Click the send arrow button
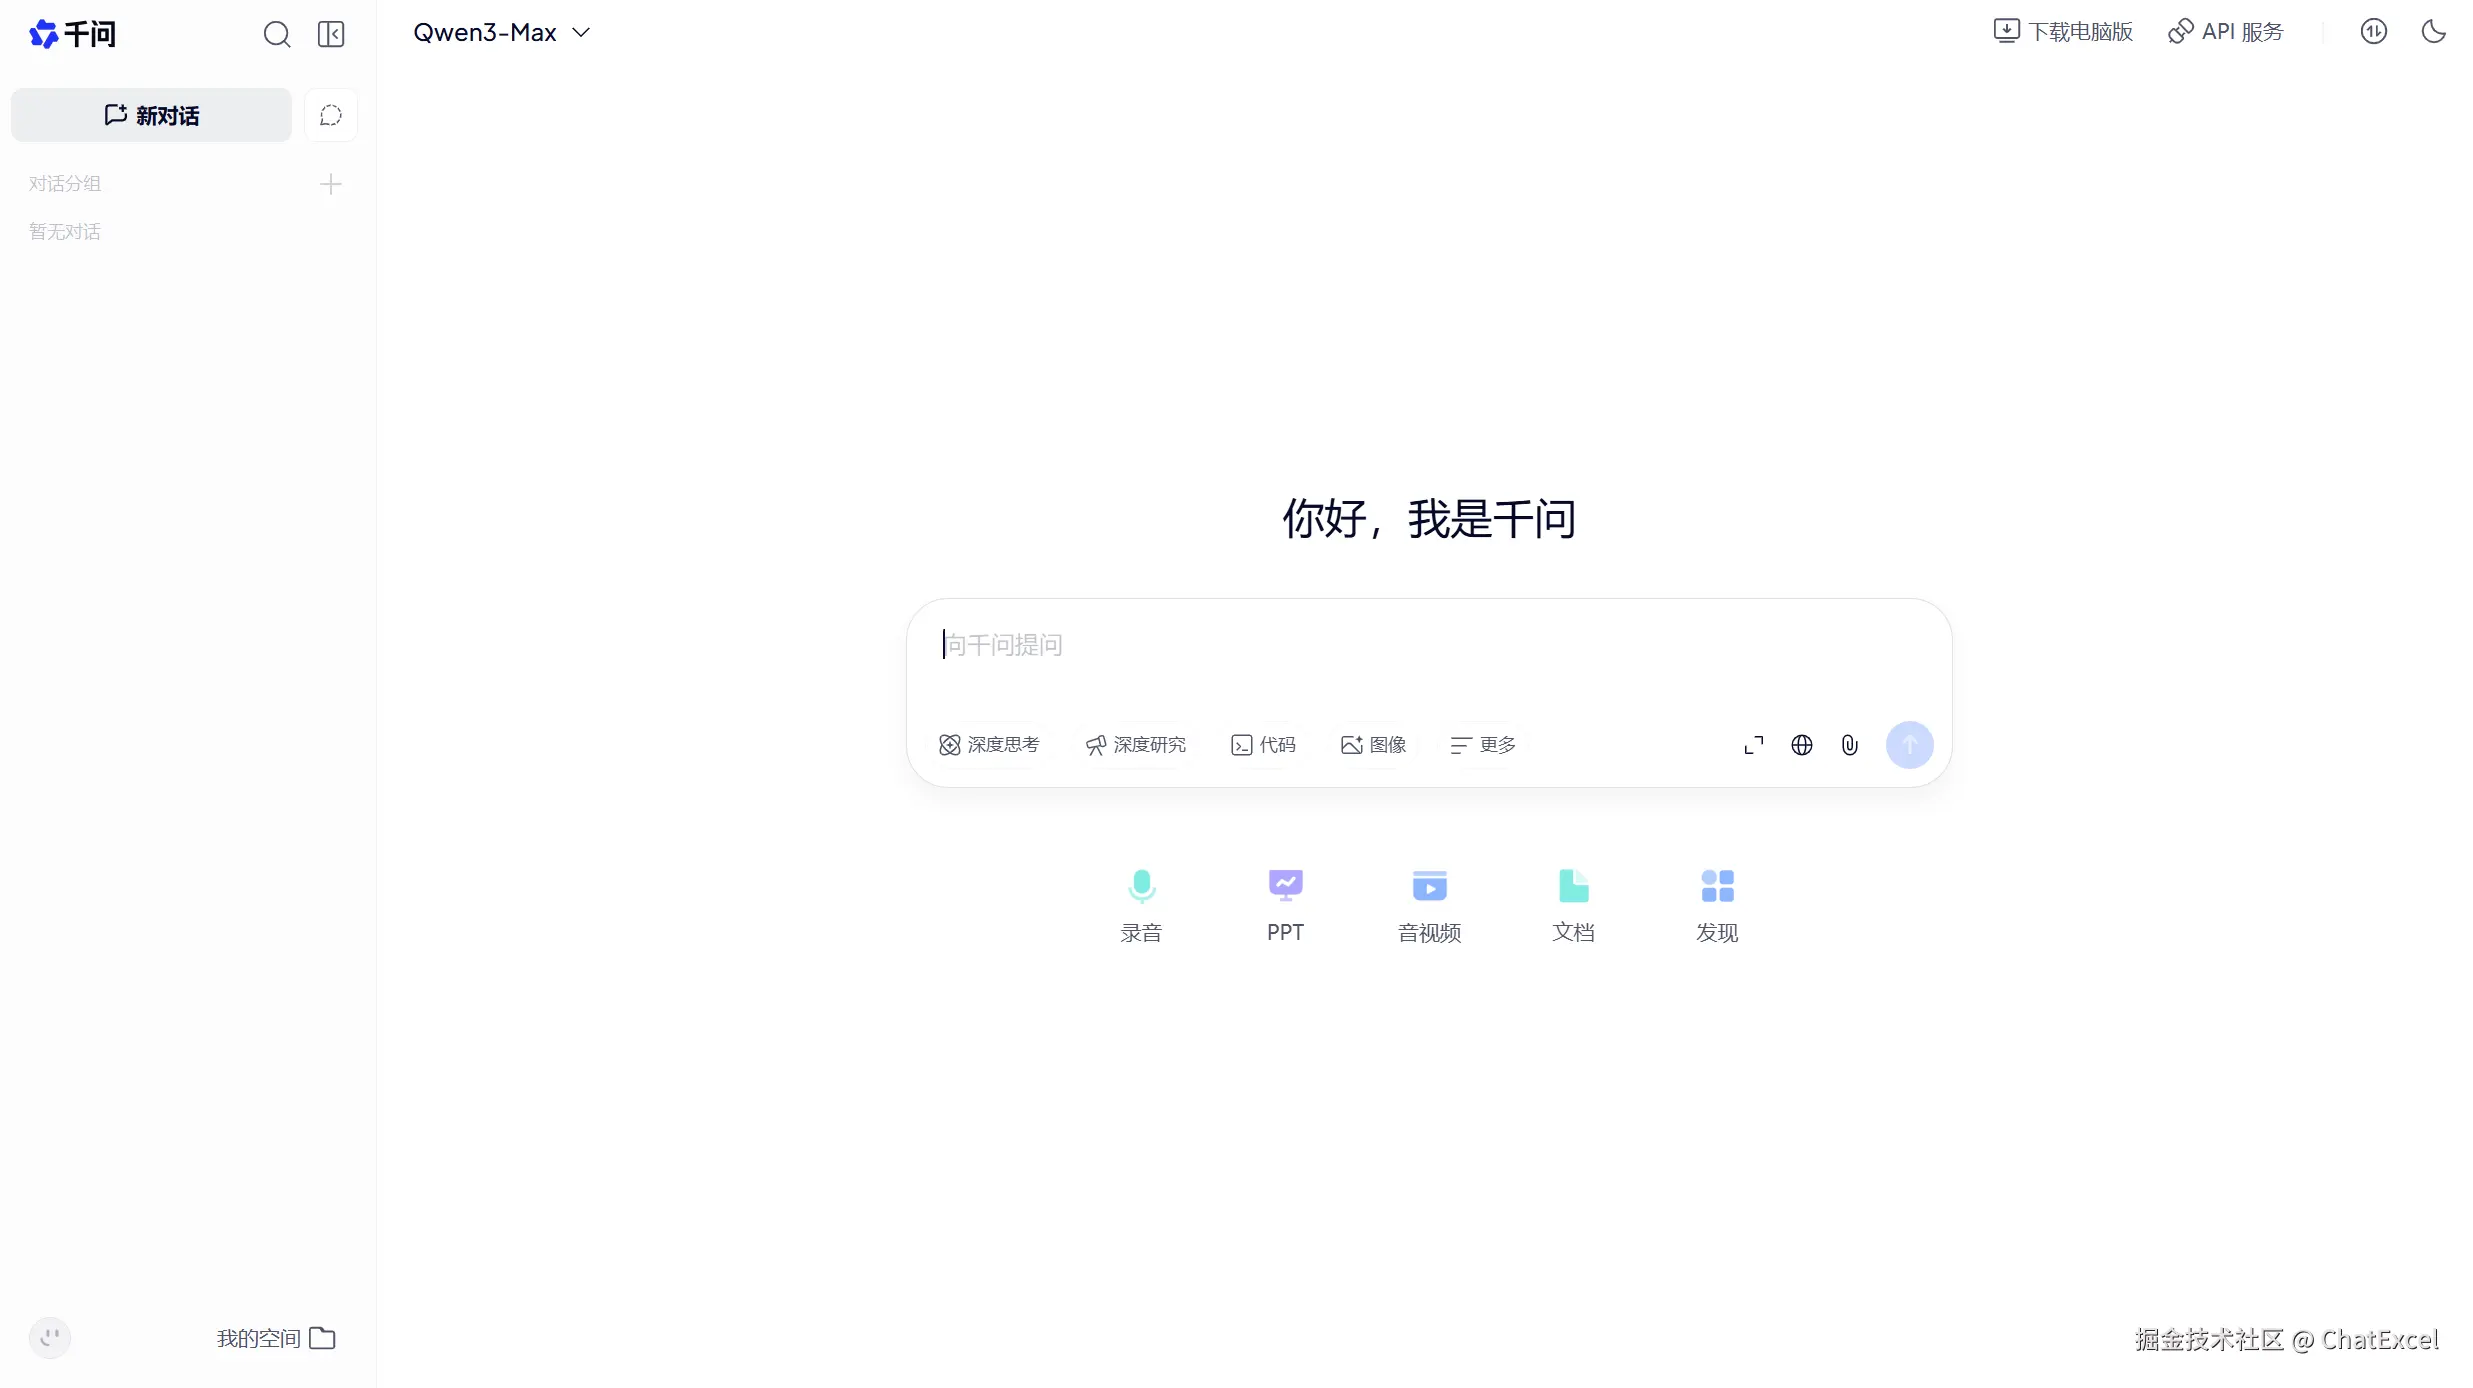 [1909, 746]
